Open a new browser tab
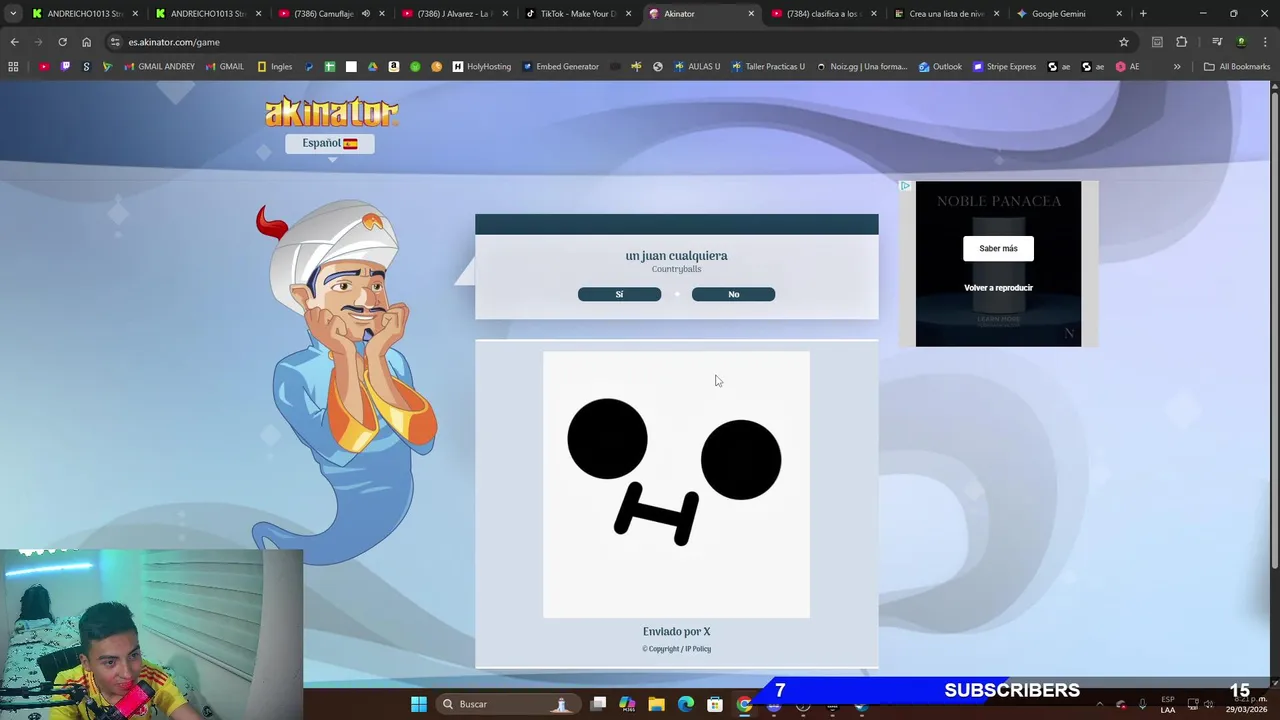 [1143, 14]
